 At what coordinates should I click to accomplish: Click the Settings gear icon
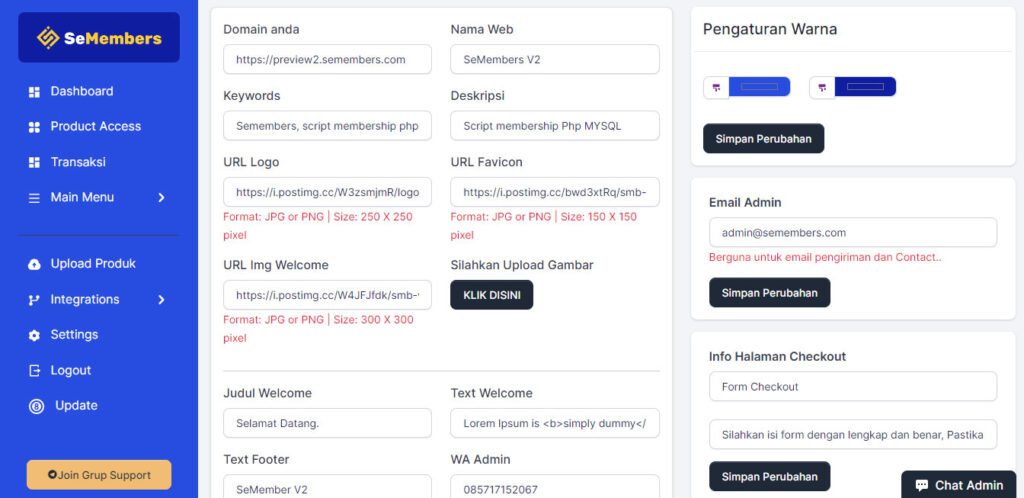pyautogui.click(x=34, y=335)
